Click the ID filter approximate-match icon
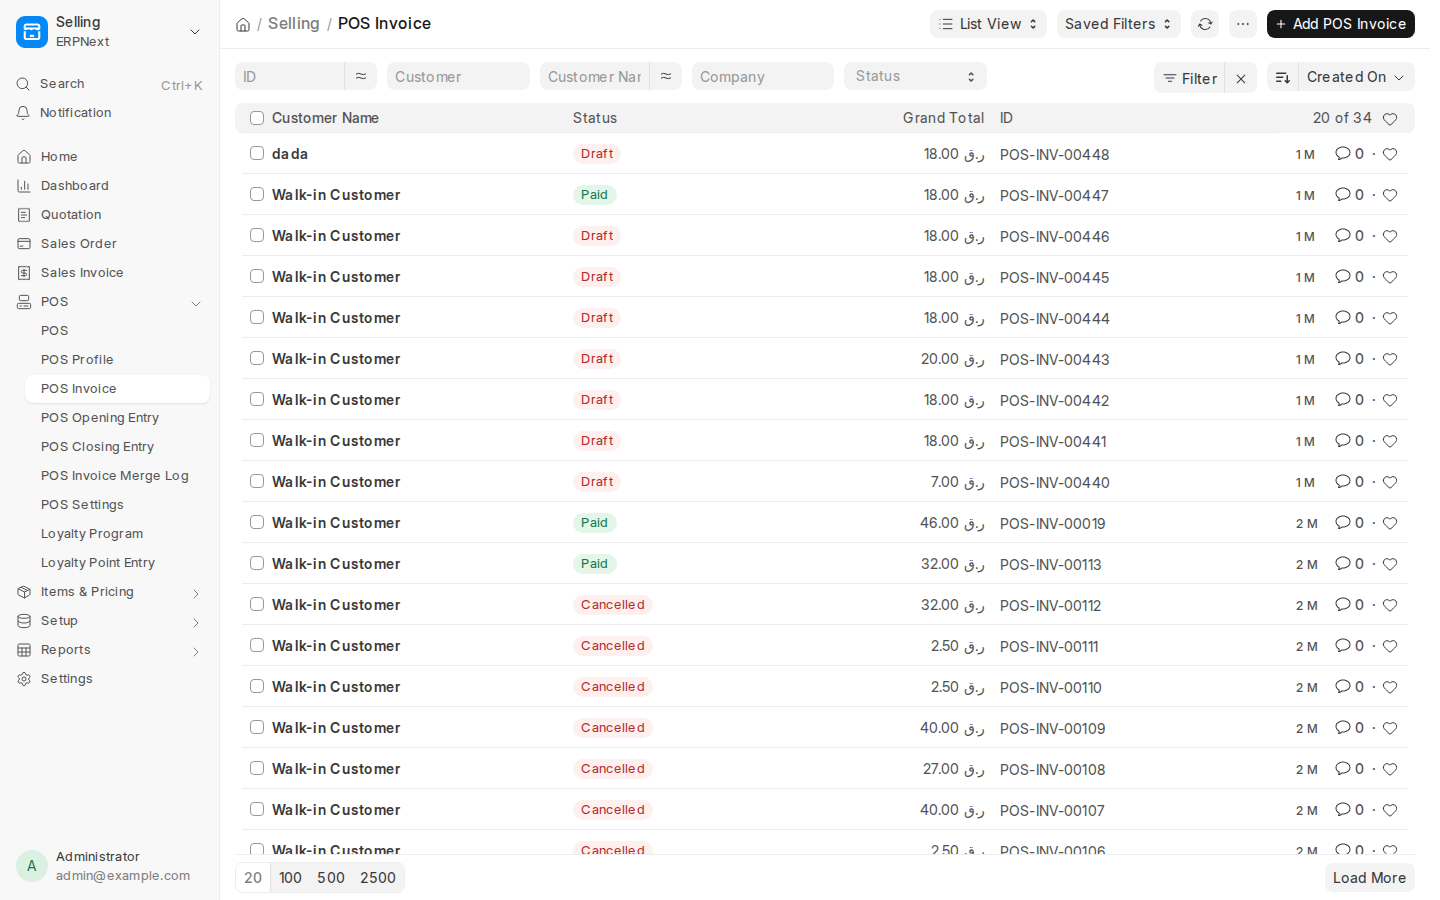This screenshot has height=900, width=1440. (360, 76)
